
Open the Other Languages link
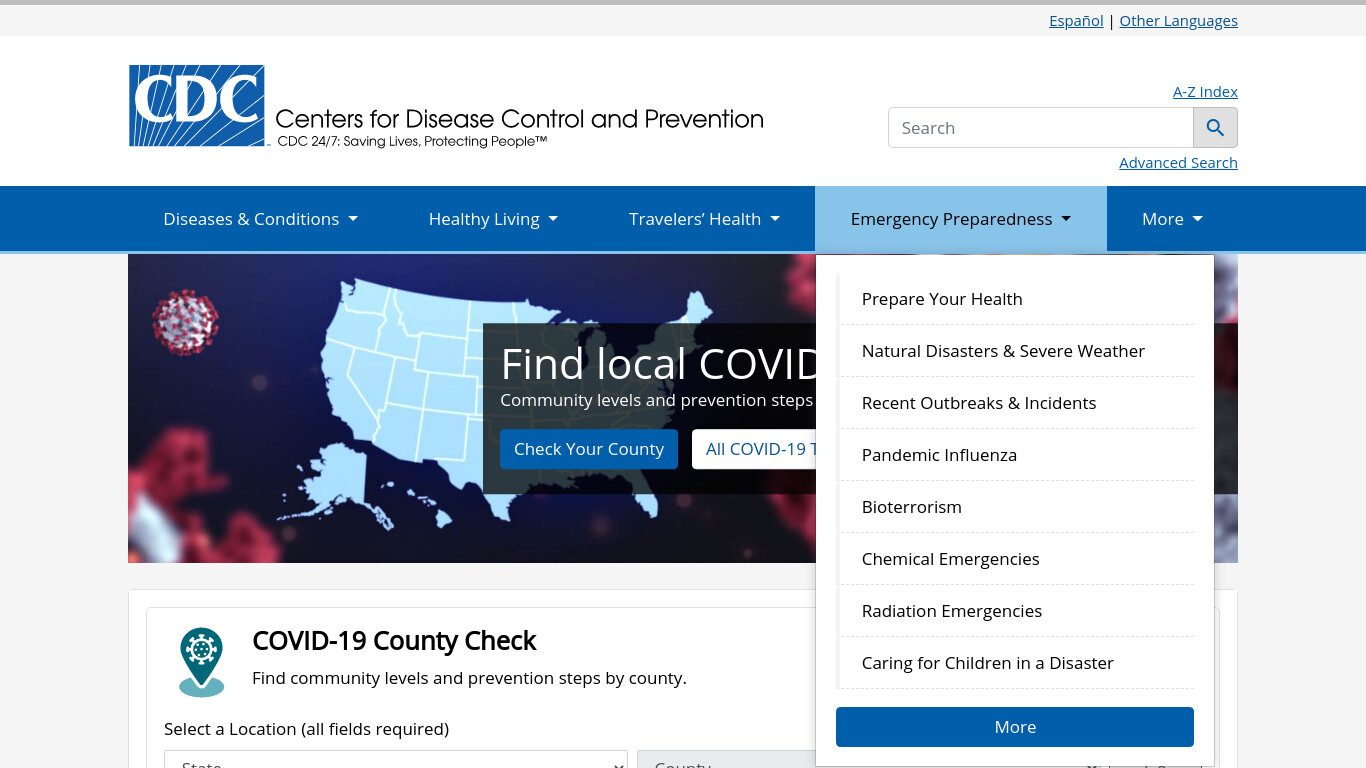click(1178, 21)
